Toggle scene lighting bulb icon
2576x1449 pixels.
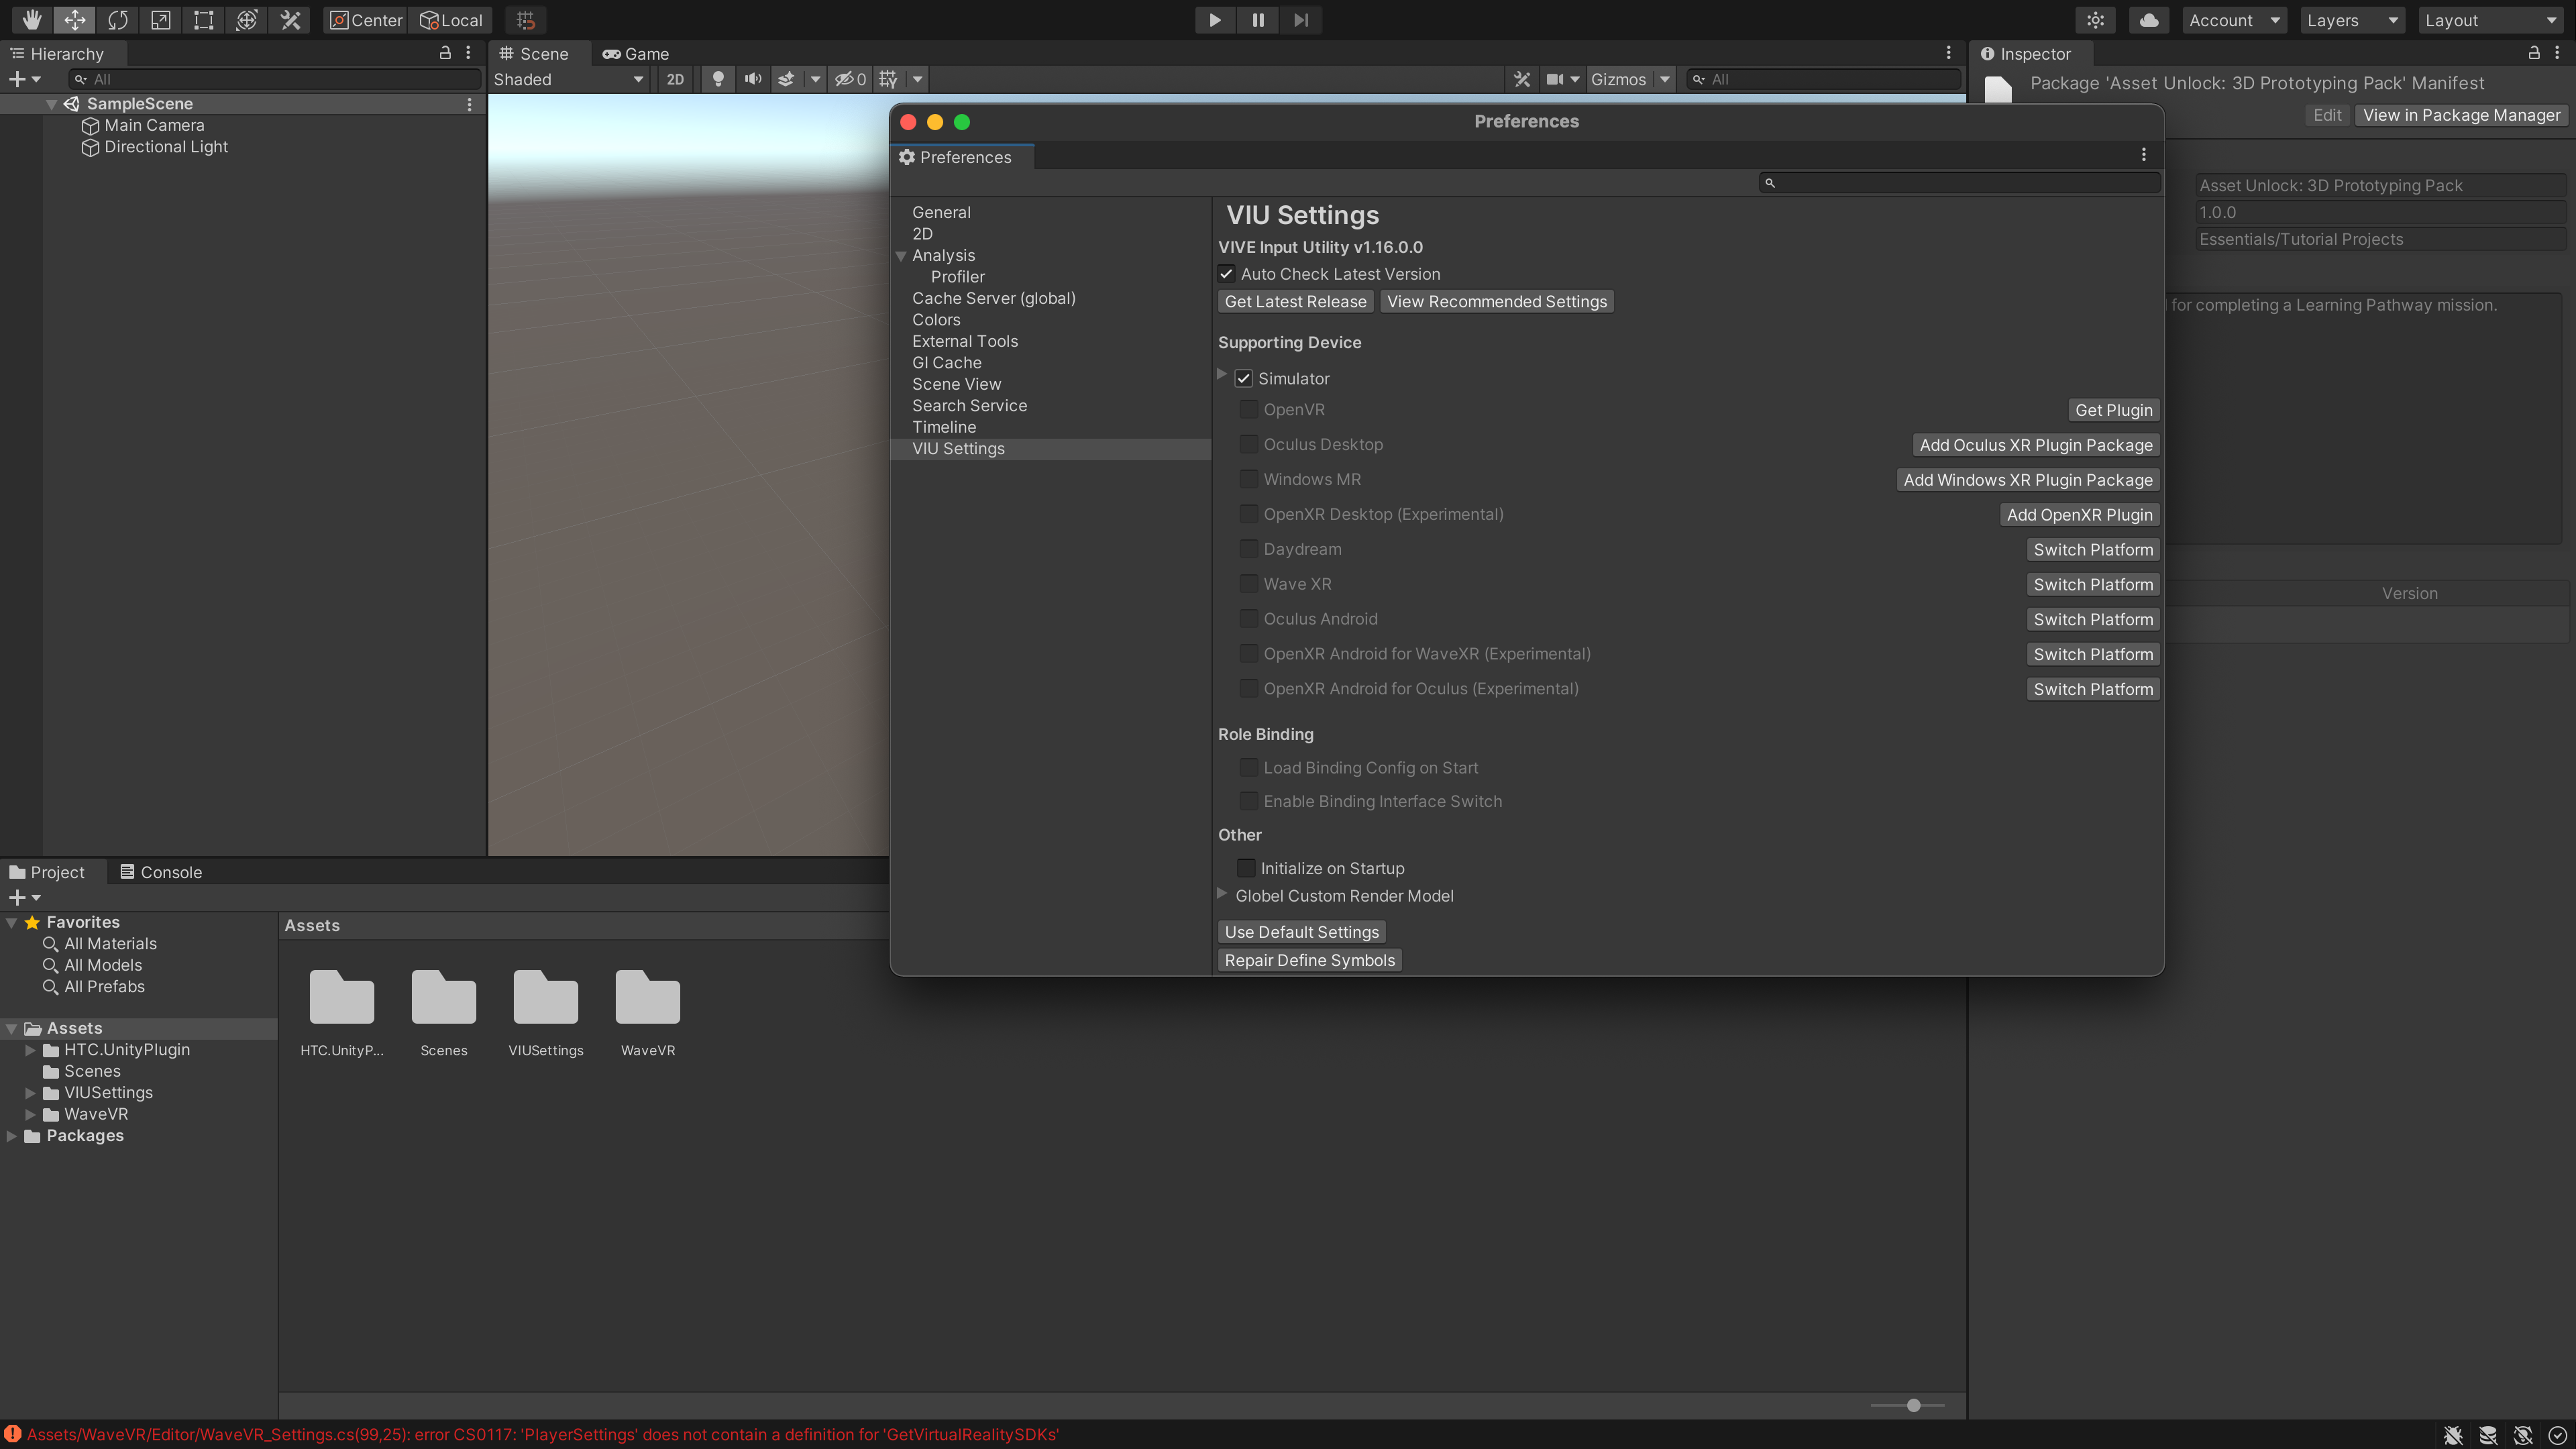[717, 79]
